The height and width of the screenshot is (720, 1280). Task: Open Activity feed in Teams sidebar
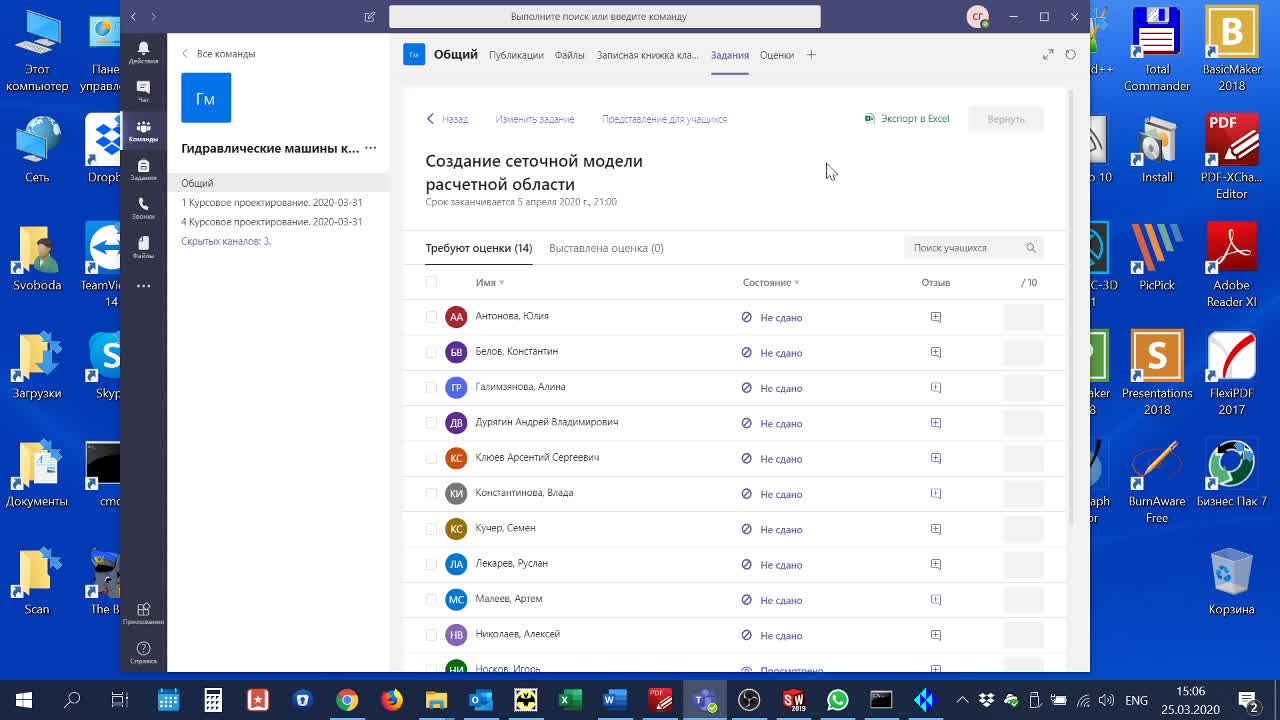(143, 53)
